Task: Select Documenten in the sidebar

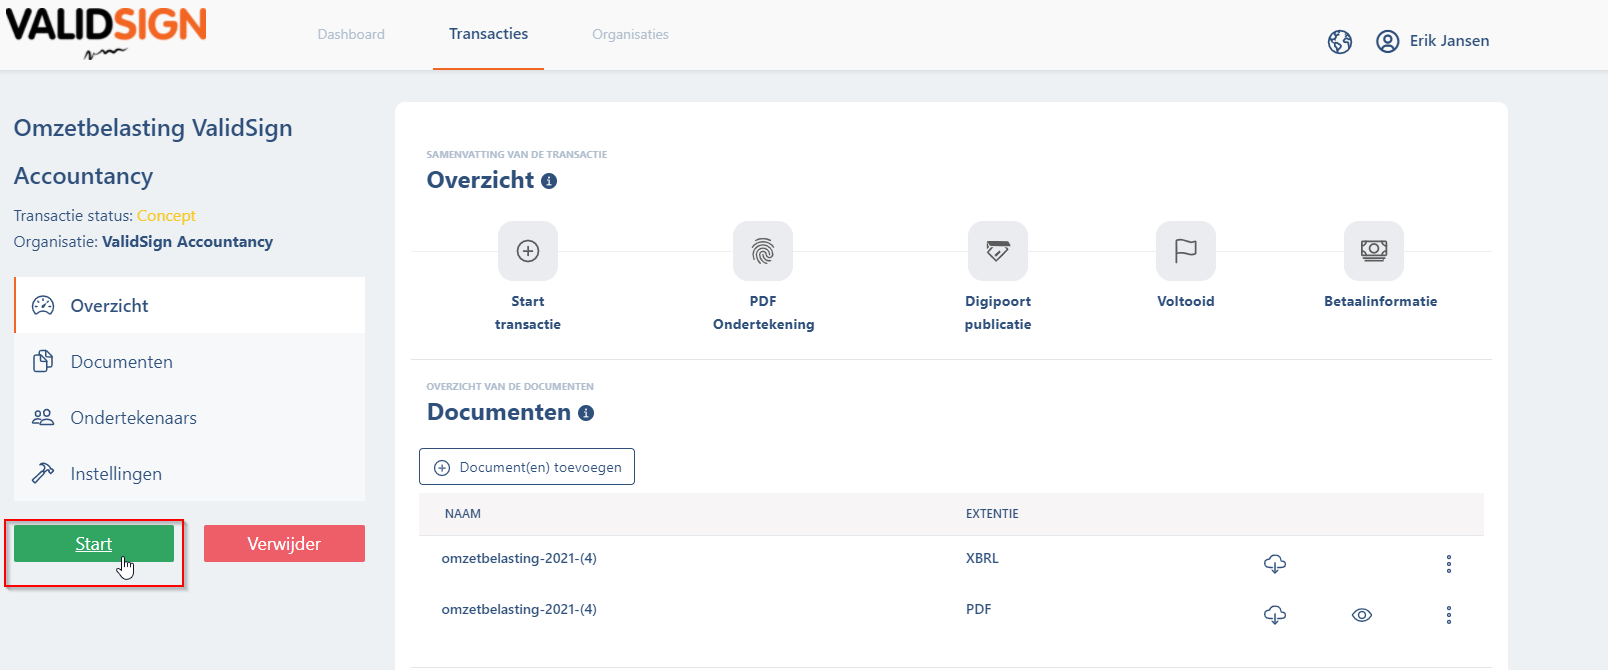Action: click(x=190, y=362)
